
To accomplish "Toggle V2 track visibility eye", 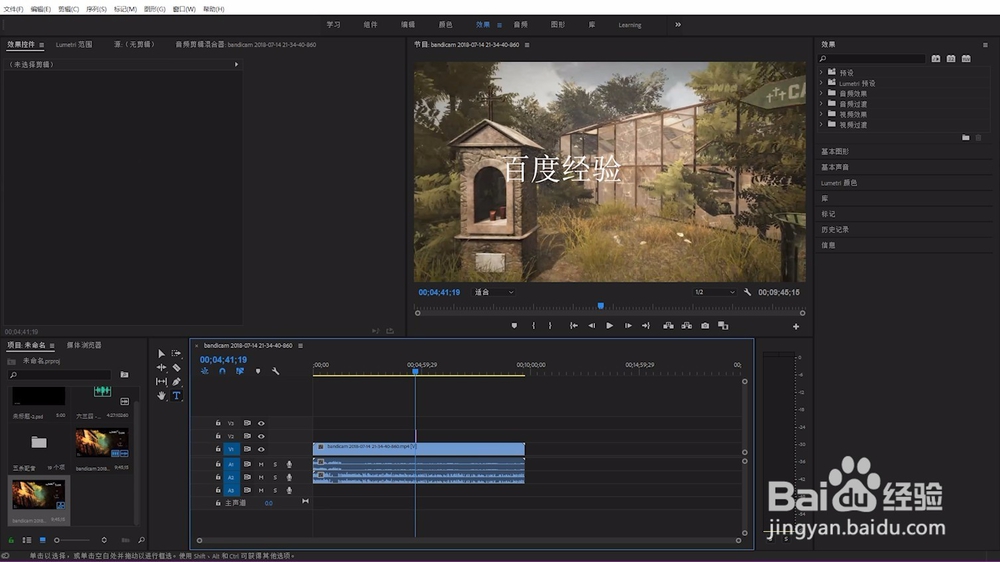I will click(261, 436).
